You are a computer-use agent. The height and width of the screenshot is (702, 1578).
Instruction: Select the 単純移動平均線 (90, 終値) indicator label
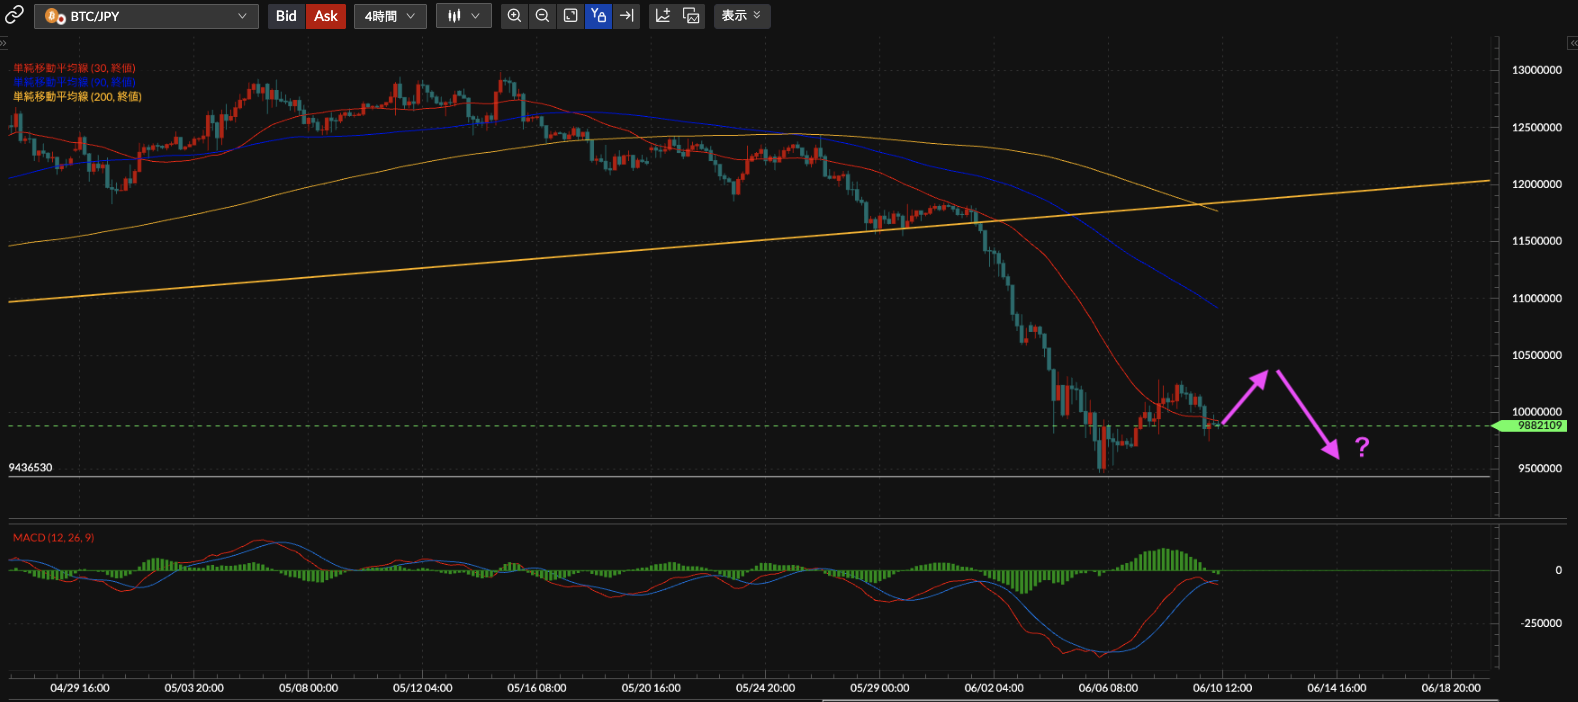74,81
